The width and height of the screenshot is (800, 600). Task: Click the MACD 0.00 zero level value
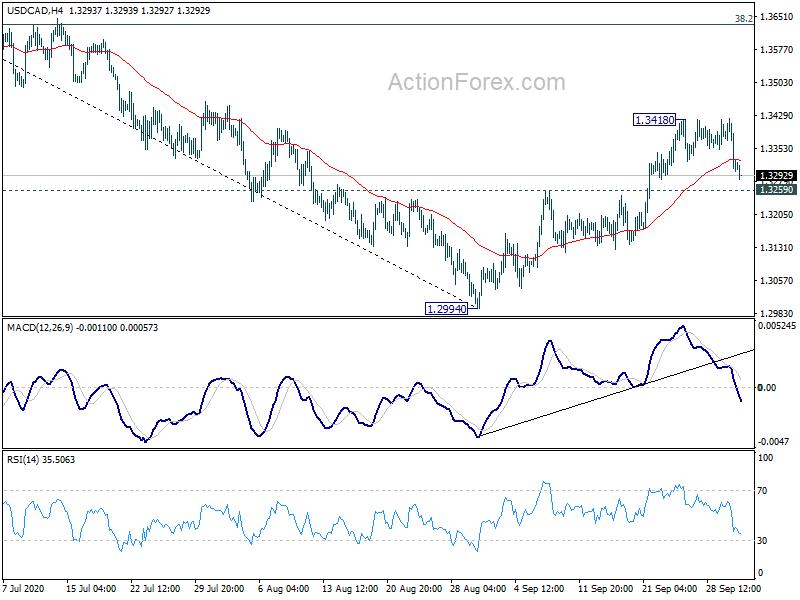[767, 388]
